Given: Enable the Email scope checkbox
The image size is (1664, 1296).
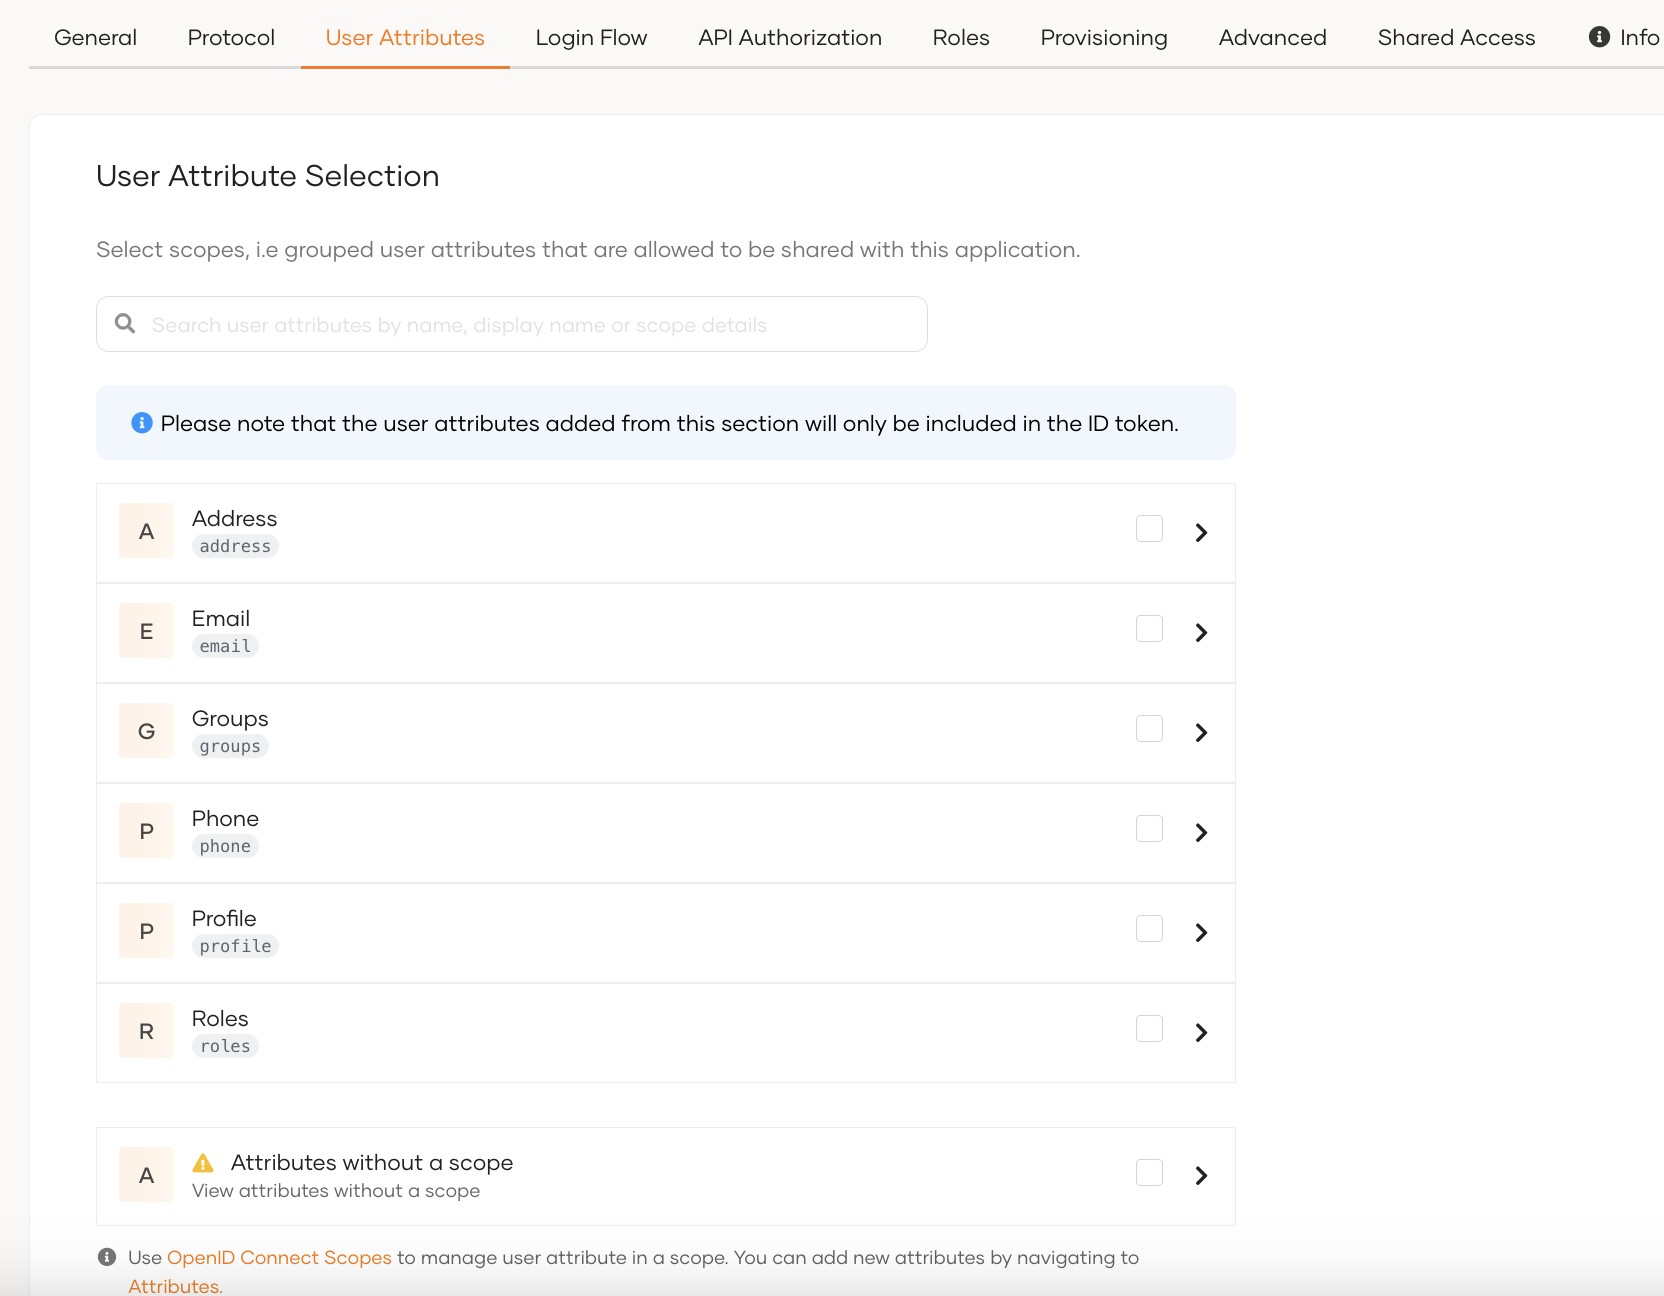Looking at the screenshot, I should [1149, 629].
